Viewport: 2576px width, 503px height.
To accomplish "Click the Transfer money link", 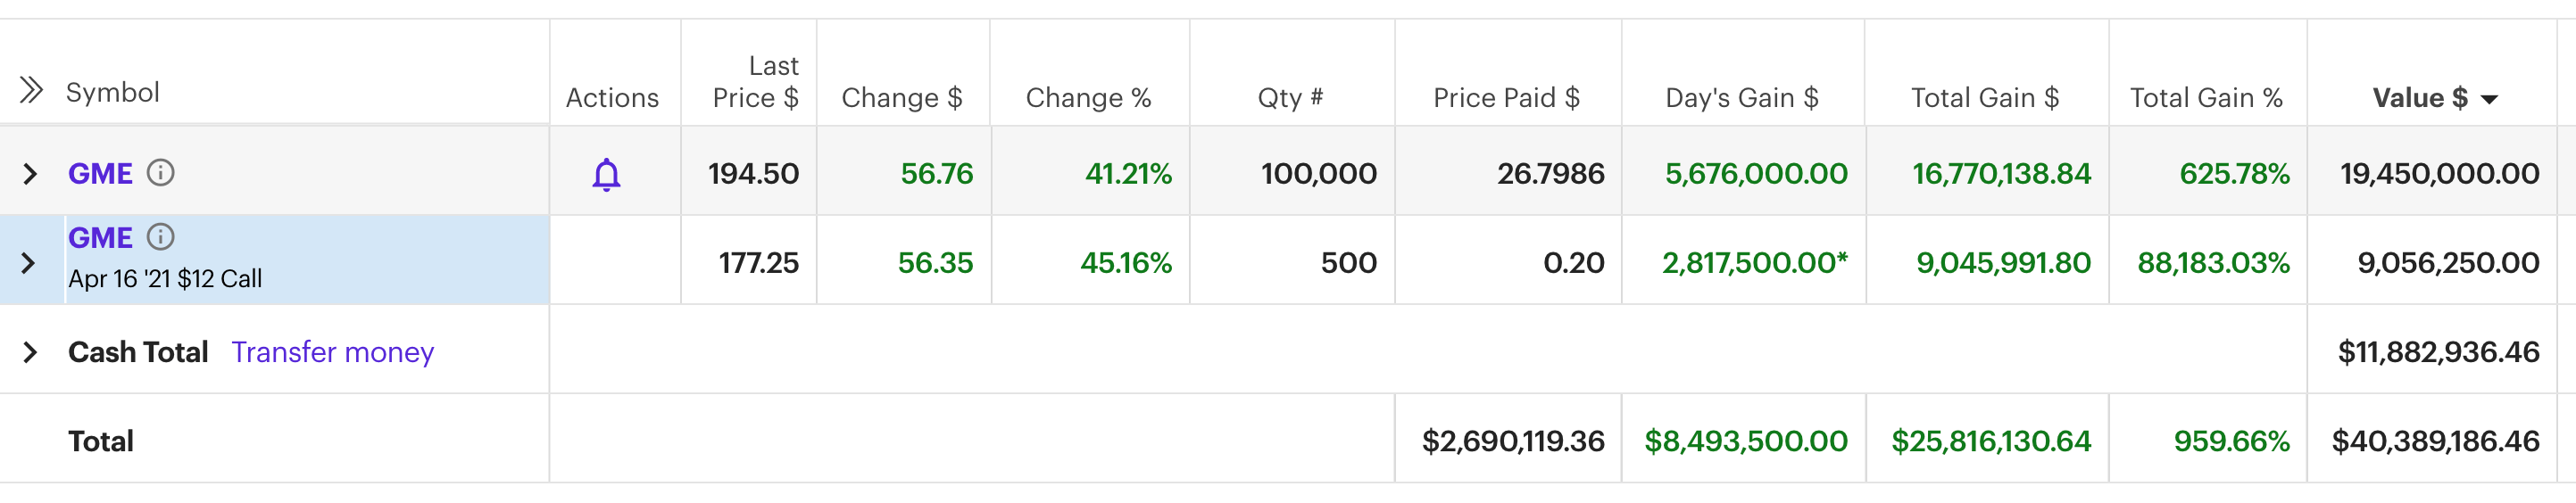I will tap(332, 352).
